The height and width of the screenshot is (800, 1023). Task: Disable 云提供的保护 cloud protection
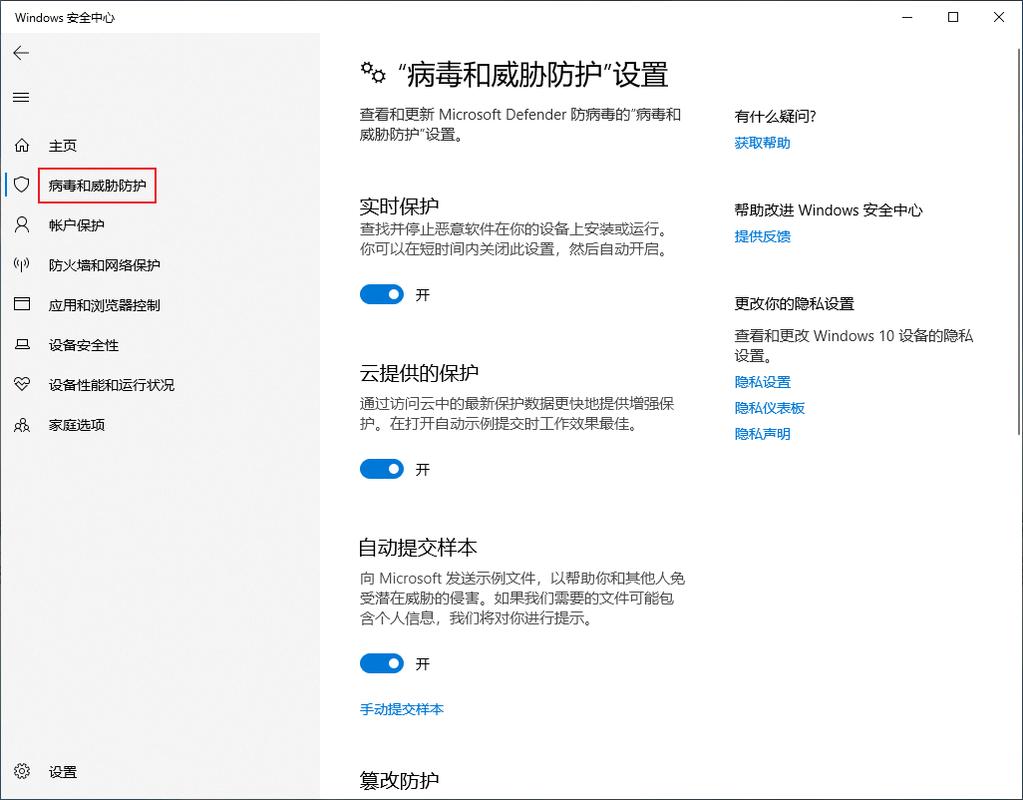pos(381,468)
